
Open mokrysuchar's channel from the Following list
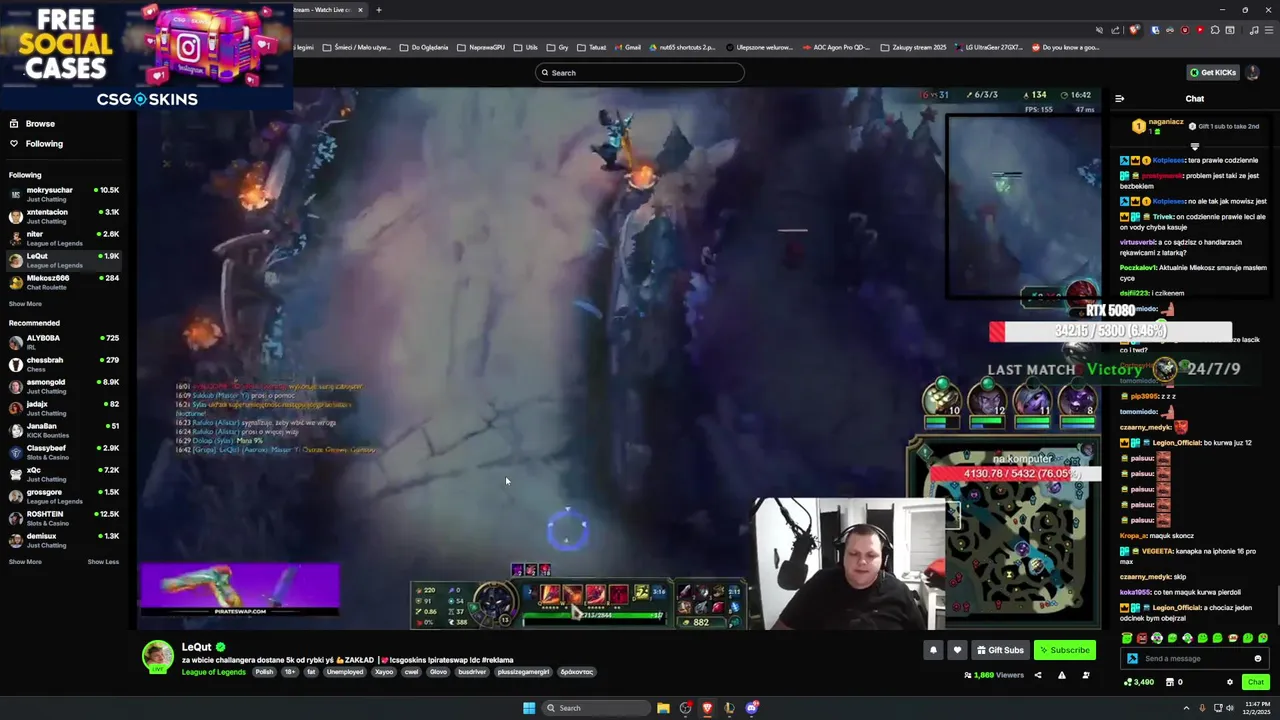(63, 194)
